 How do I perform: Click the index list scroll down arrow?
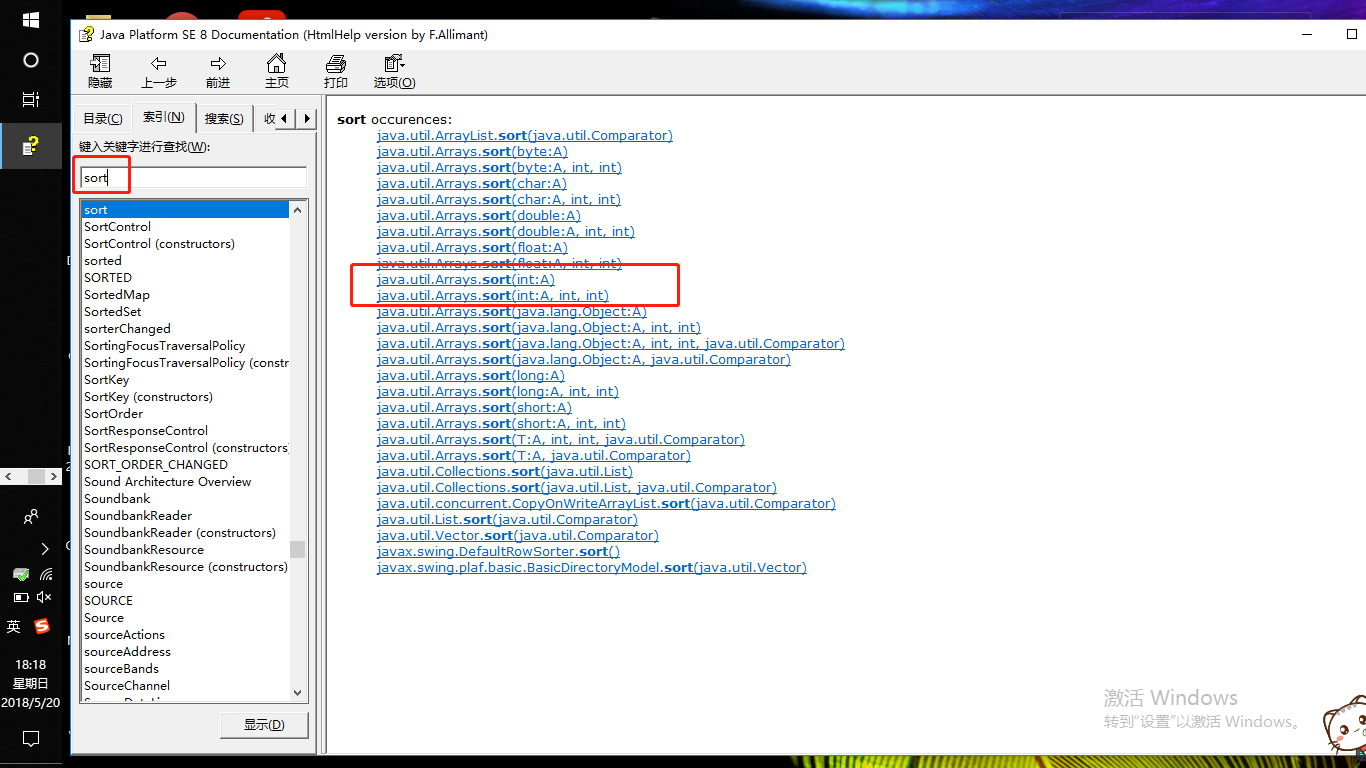tap(298, 692)
